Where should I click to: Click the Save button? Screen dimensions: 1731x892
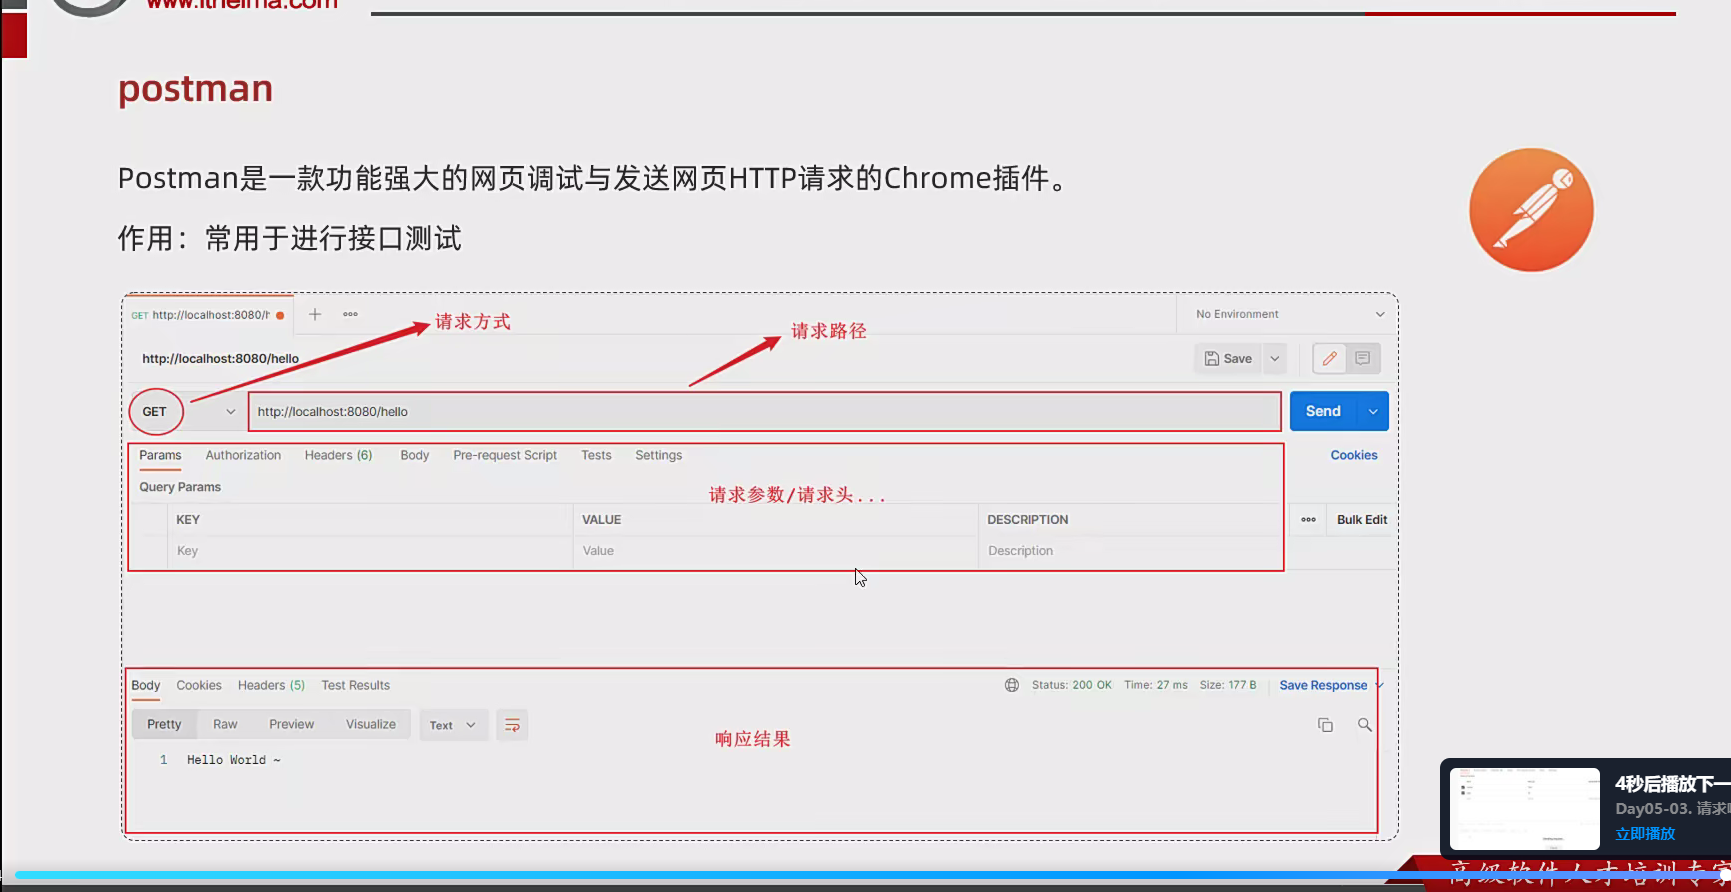[1228, 358]
